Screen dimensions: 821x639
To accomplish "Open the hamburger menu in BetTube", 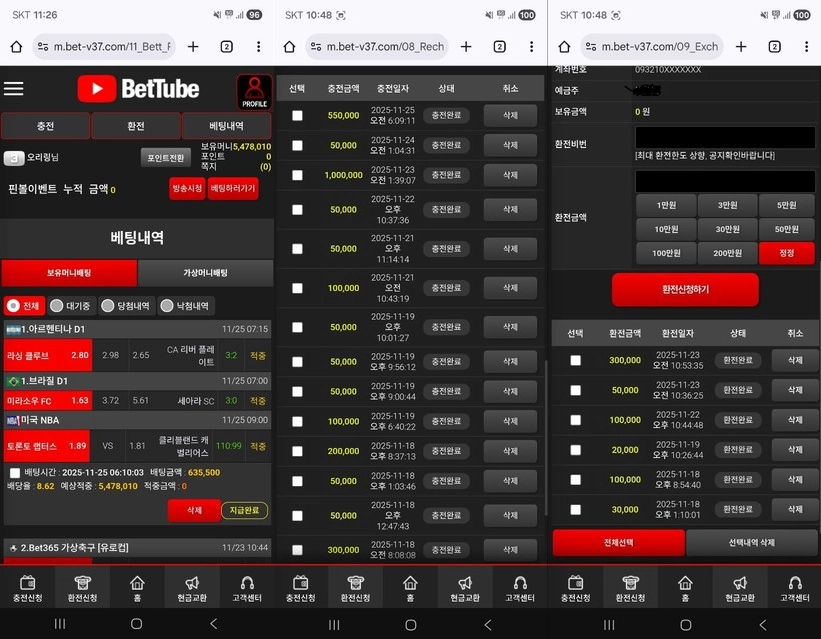I will (14, 89).
